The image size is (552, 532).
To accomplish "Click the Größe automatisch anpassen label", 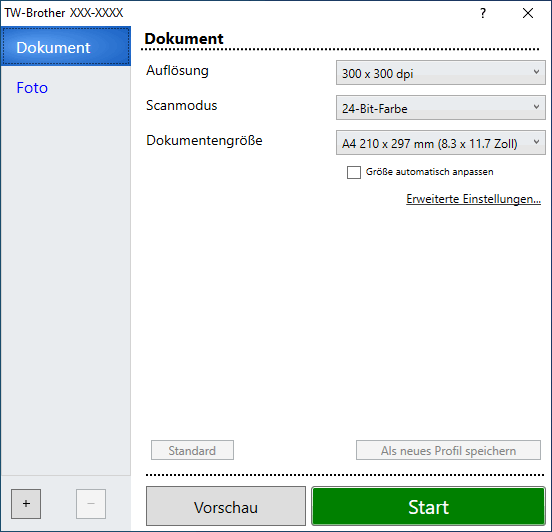I will 429,172.
